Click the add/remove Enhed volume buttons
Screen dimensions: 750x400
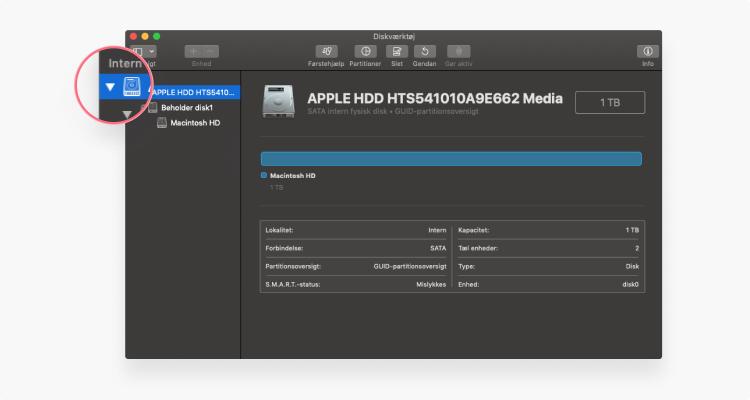pyautogui.click(x=202, y=51)
